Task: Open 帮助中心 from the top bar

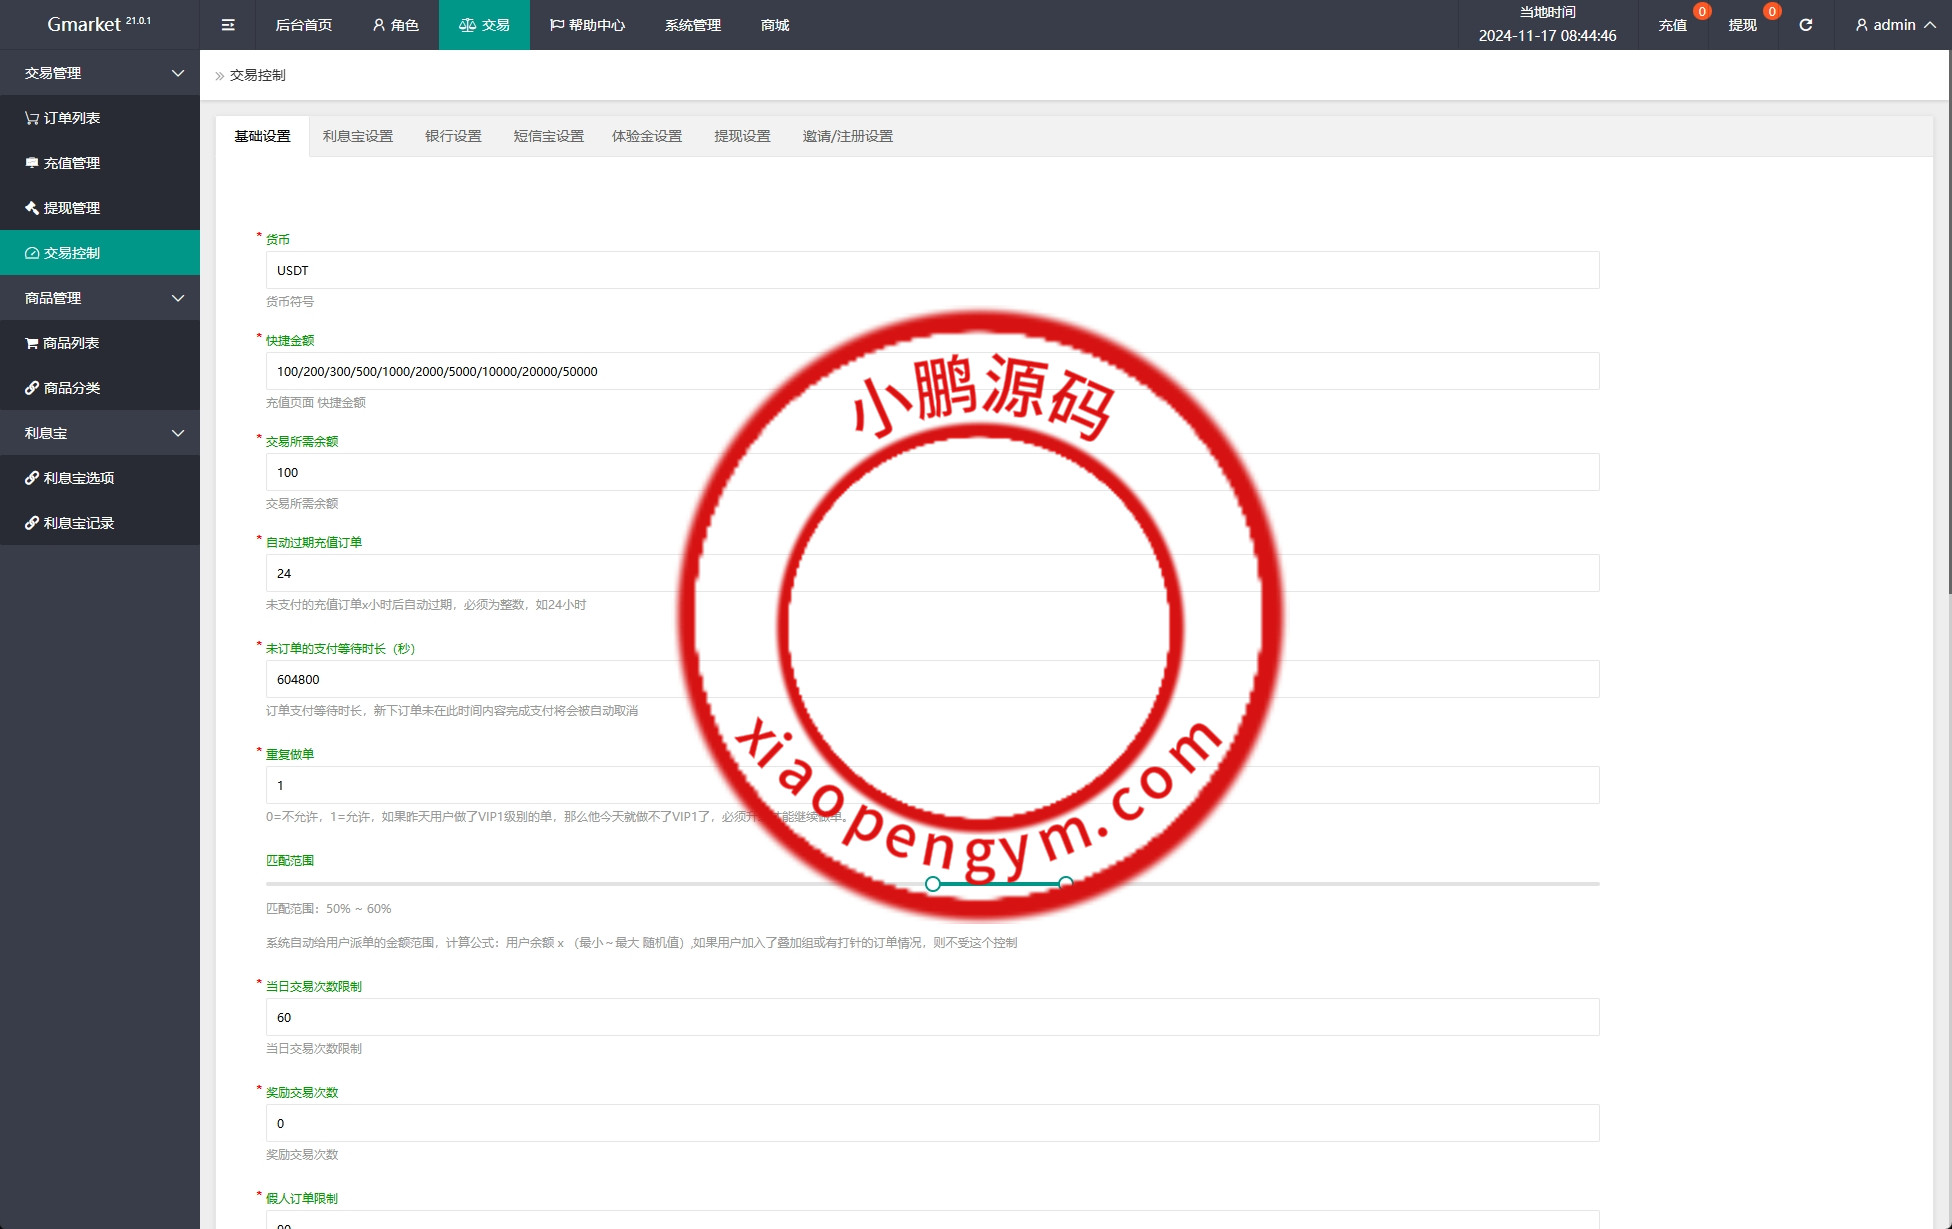Action: tap(588, 24)
